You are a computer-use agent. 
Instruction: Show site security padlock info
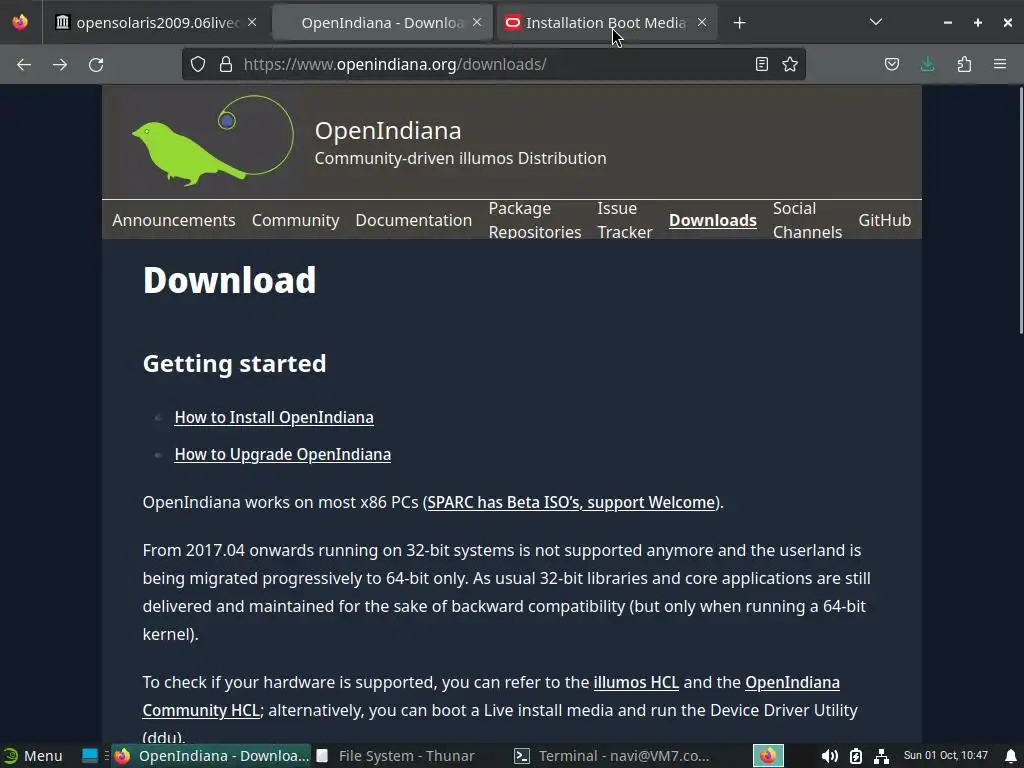226,64
